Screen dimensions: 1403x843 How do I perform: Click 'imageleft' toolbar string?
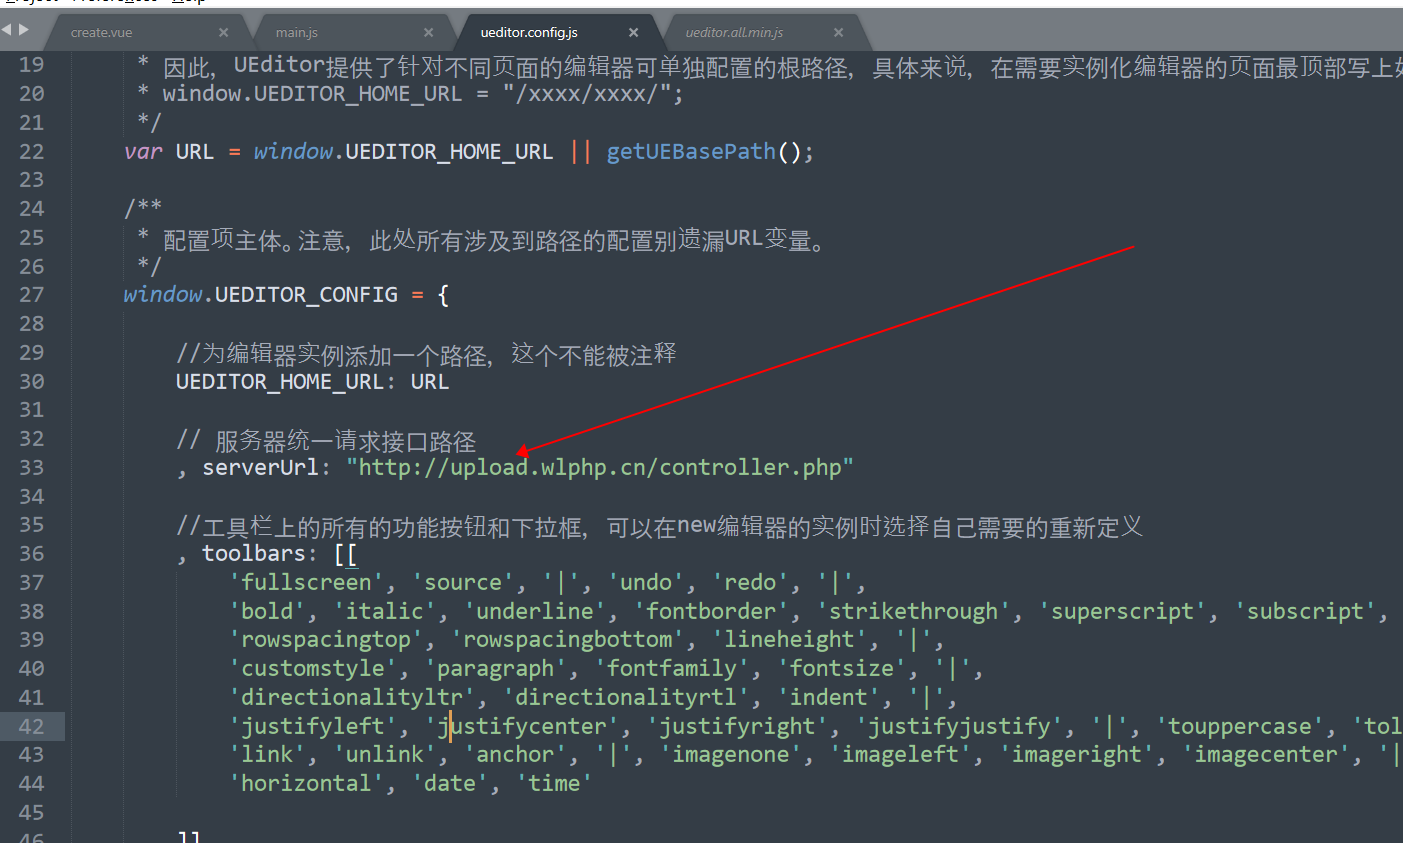point(900,755)
